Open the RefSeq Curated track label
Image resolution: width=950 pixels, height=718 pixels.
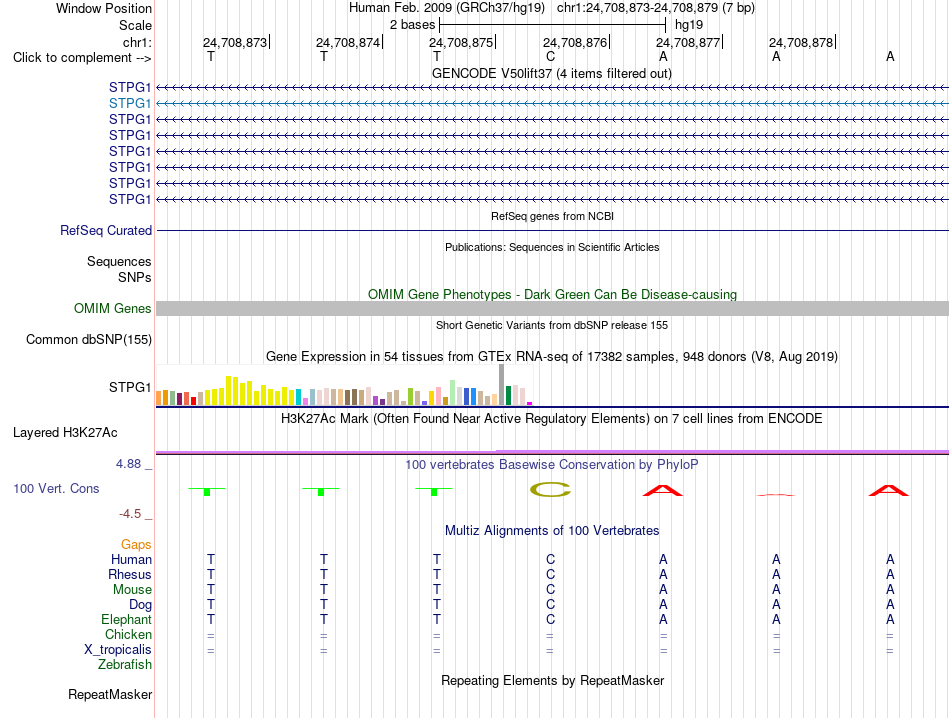tap(106, 231)
